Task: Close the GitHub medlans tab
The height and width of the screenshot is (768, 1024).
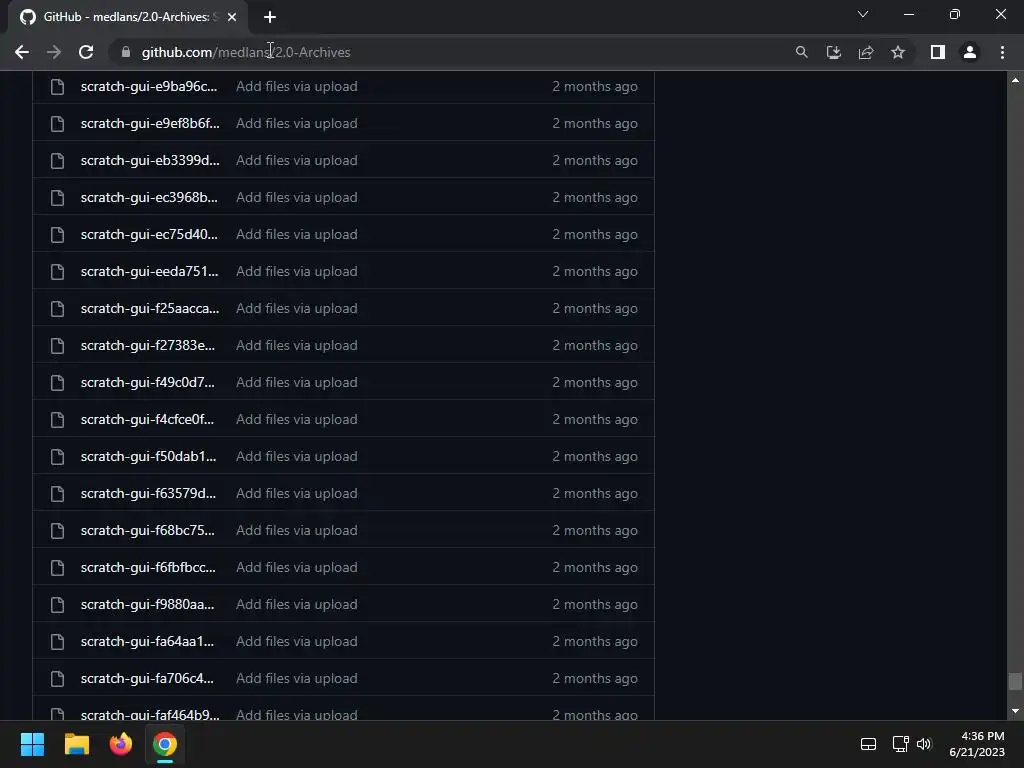Action: (232, 17)
